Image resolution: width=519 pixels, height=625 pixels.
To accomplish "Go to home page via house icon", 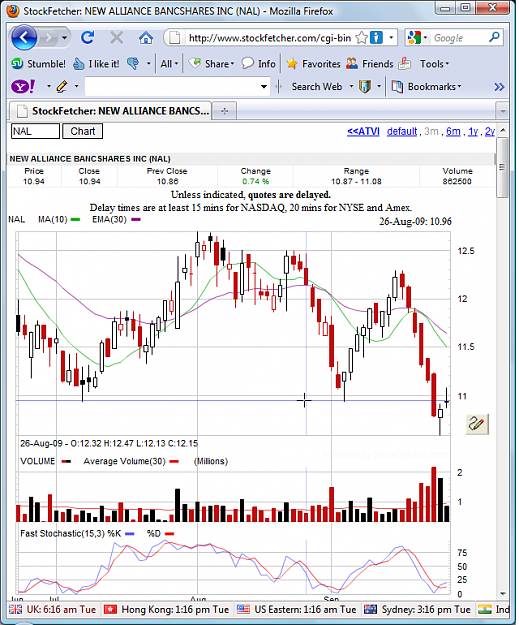I will coord(145,38).
